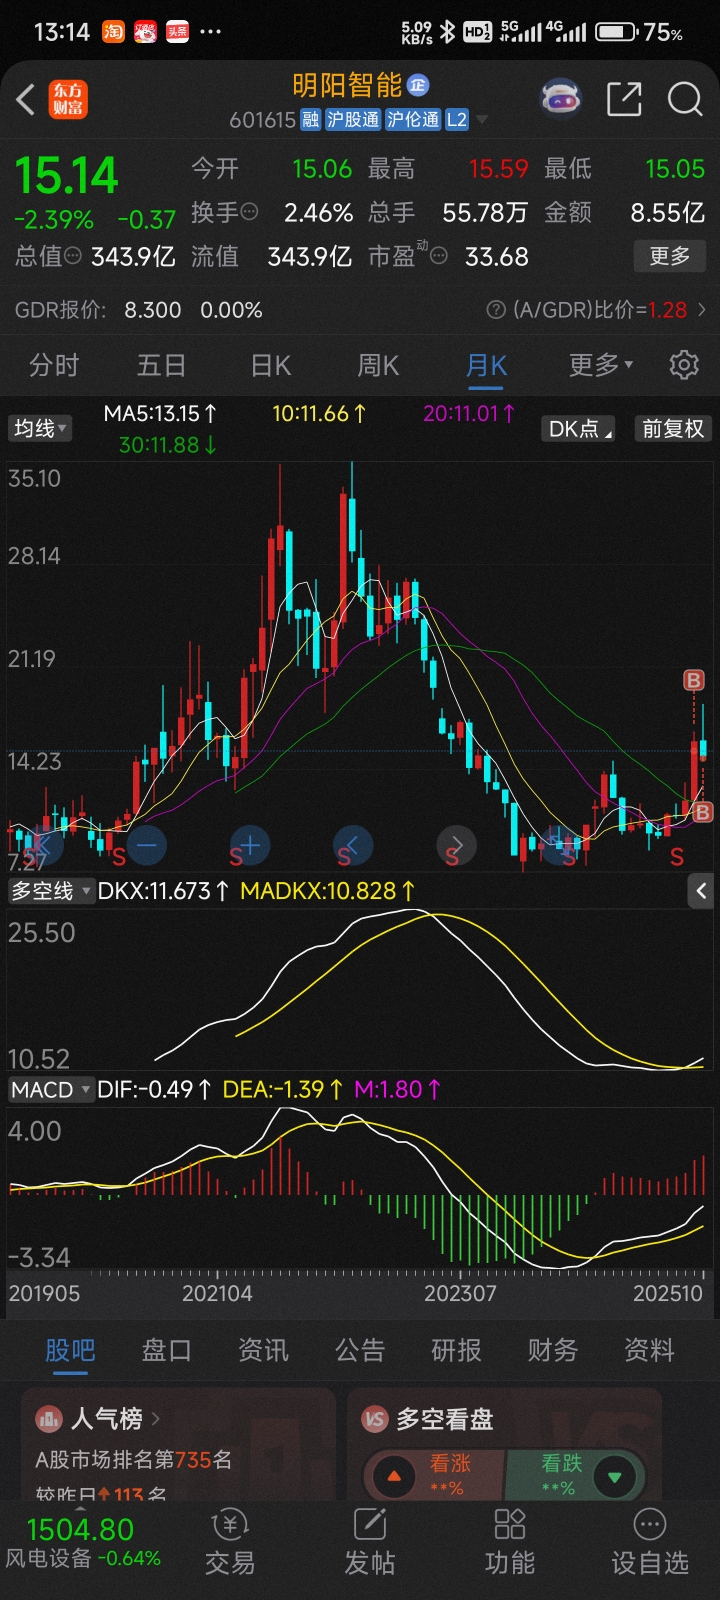Tap the GDR报价 8.300 value
720x1600 pixels.
(x=153, y=310)
